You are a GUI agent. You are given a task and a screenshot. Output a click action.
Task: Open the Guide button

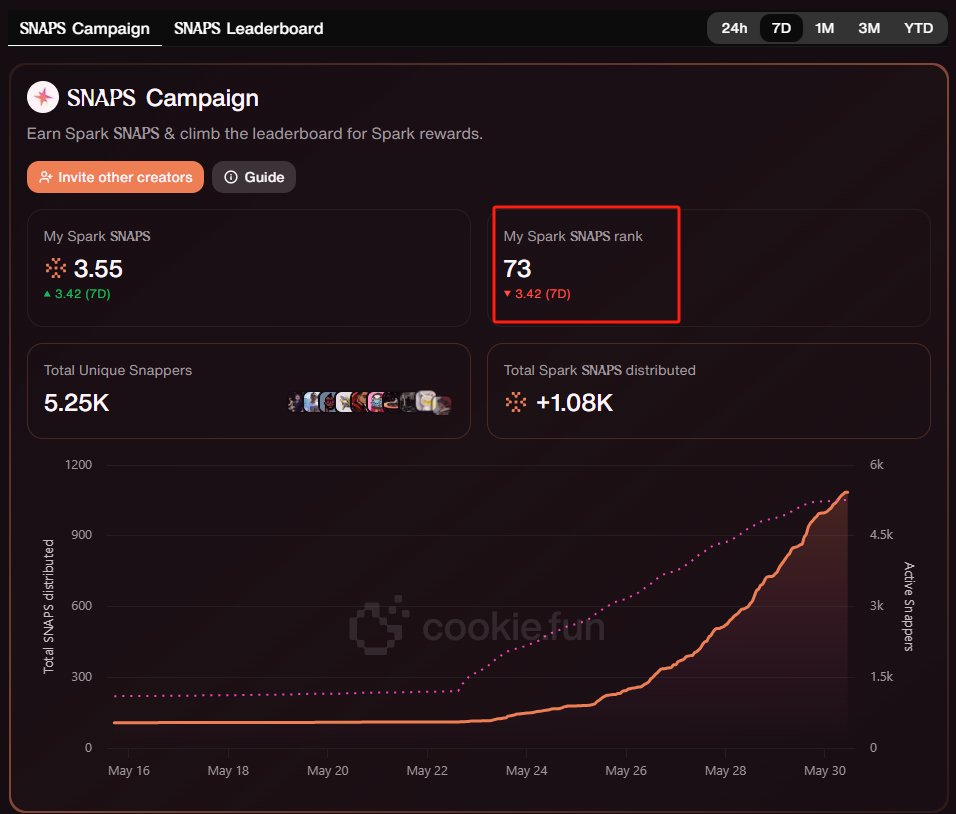tap(254, 177)
